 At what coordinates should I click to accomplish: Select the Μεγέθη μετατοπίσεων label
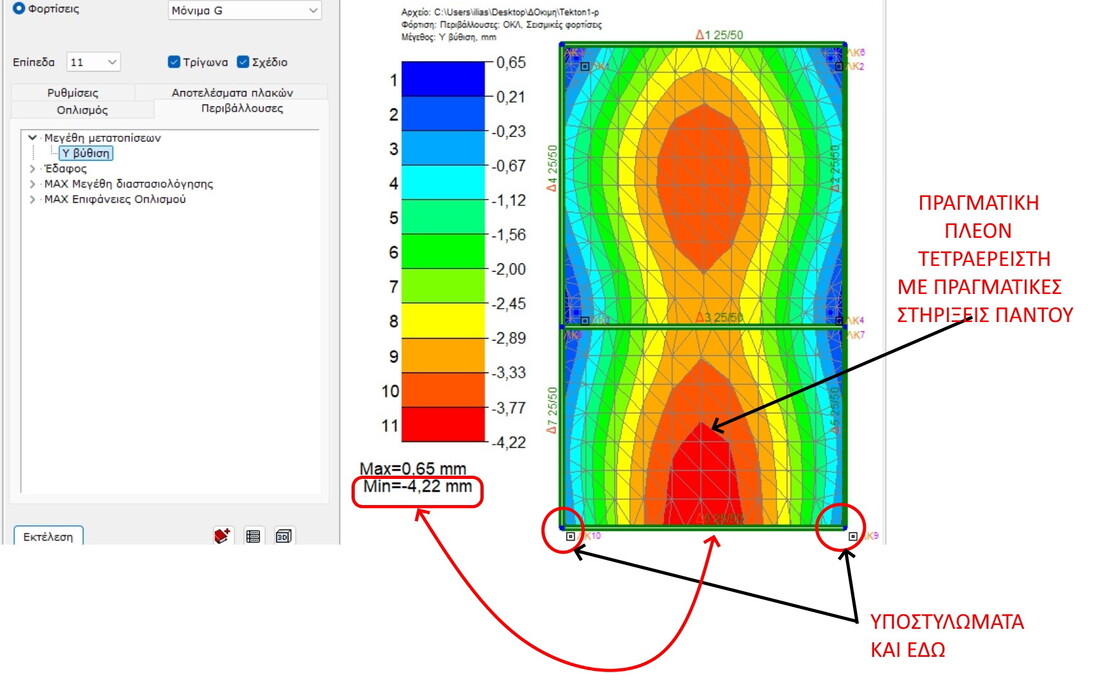102,138
